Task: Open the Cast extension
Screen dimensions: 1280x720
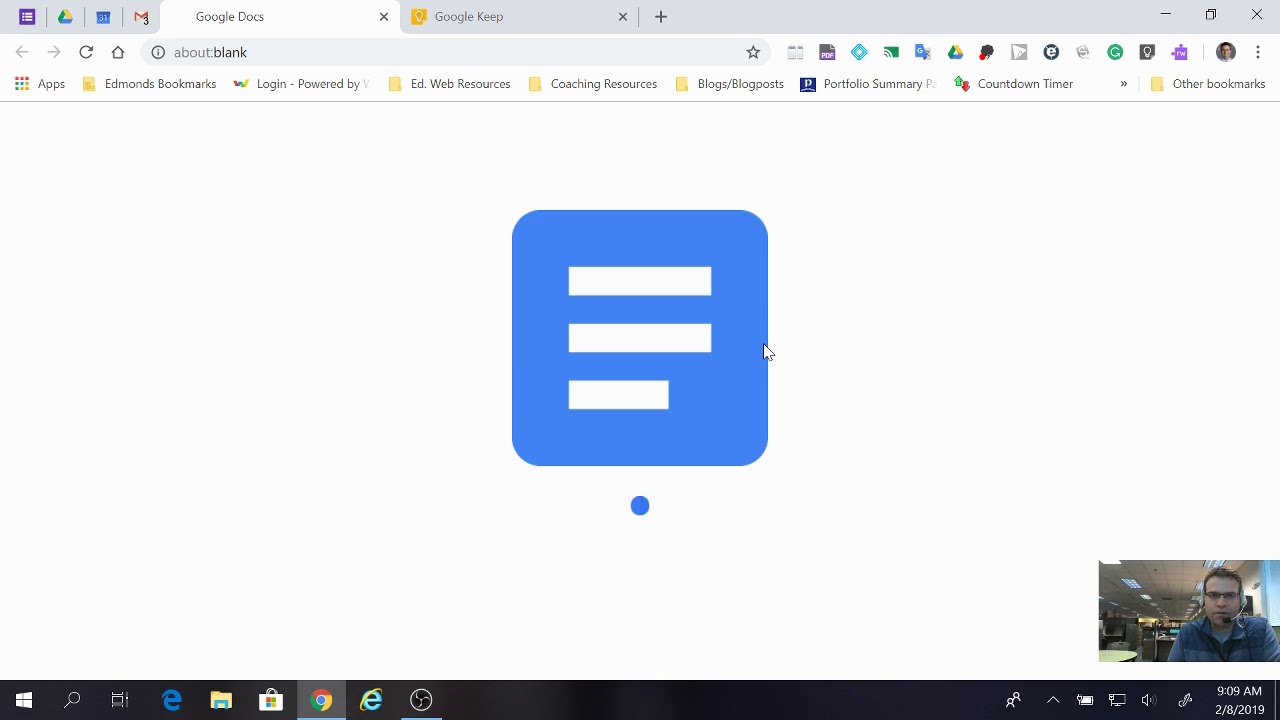Action: coord(891,52)
